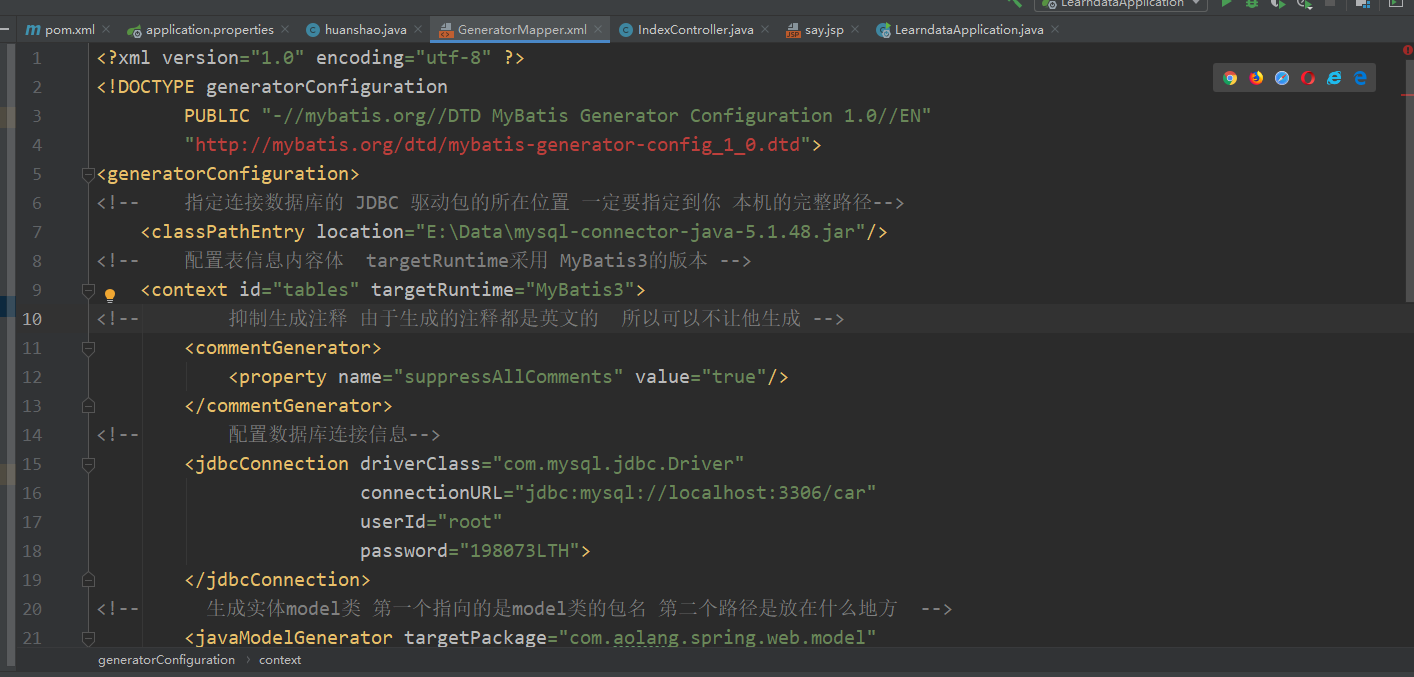
Task: Click the "tables" id value on line 9
Action: (x=316, y=290)
